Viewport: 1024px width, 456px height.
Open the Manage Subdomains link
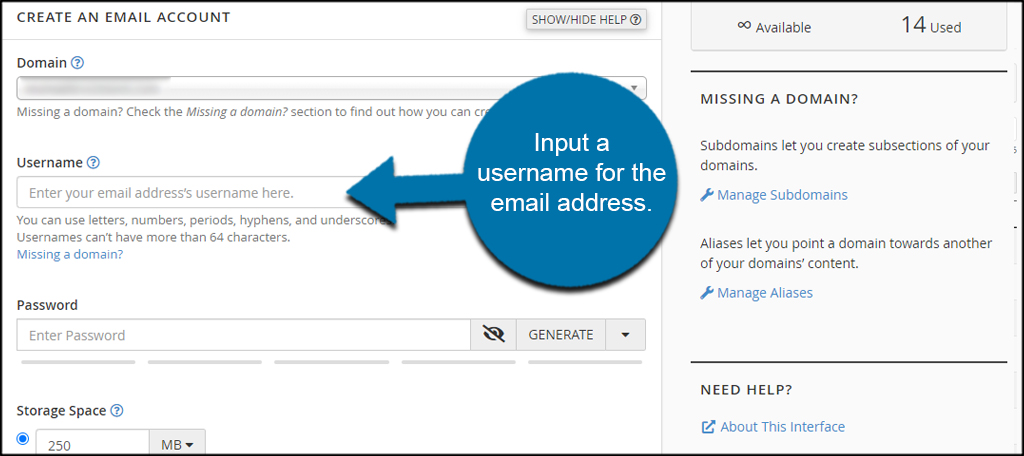(x=774, y=195)
